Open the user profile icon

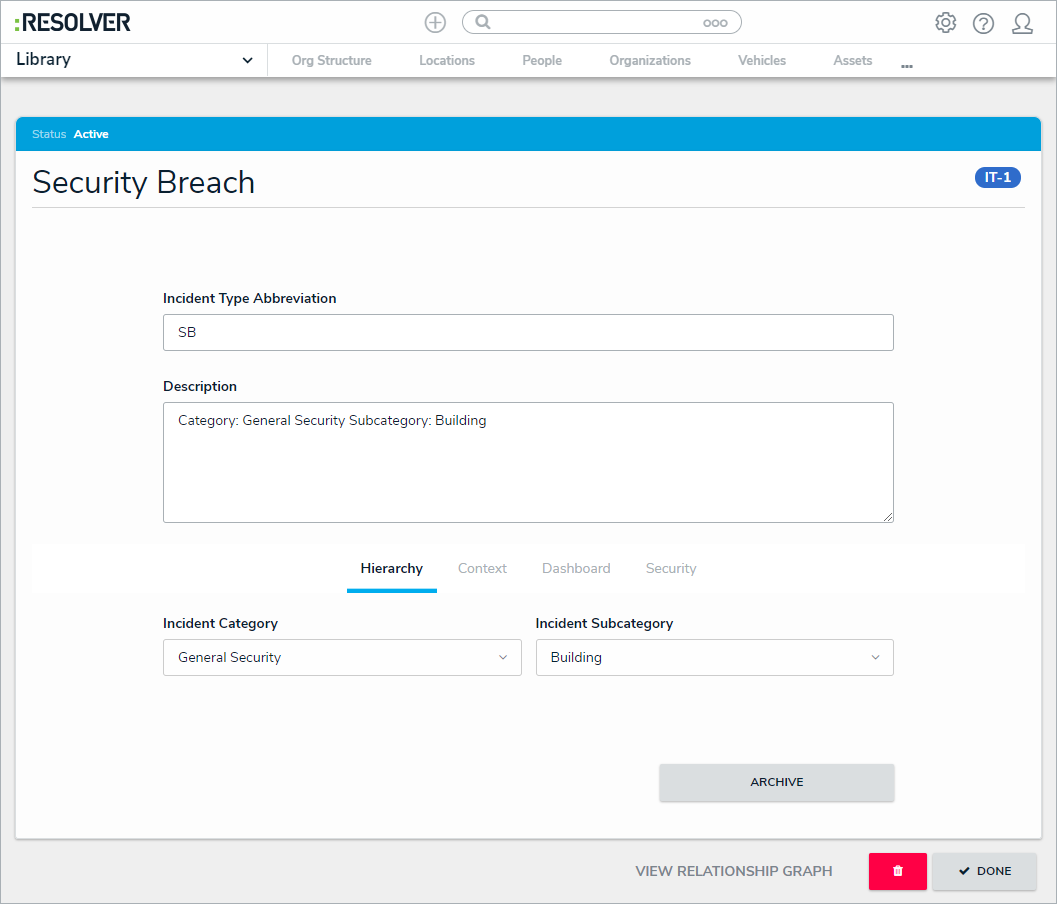(1023, 24)
